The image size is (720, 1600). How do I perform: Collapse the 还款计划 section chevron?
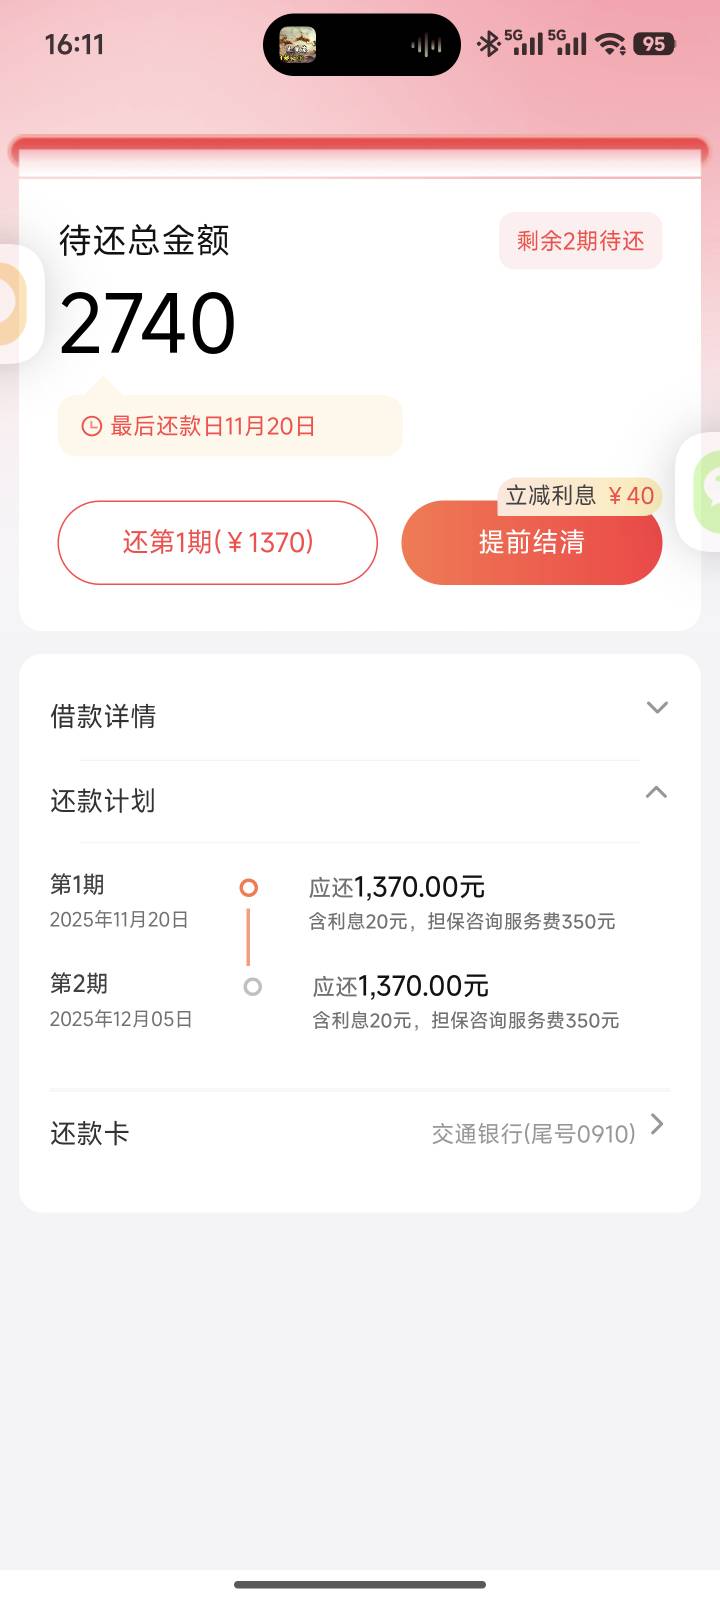coord(656,792)
